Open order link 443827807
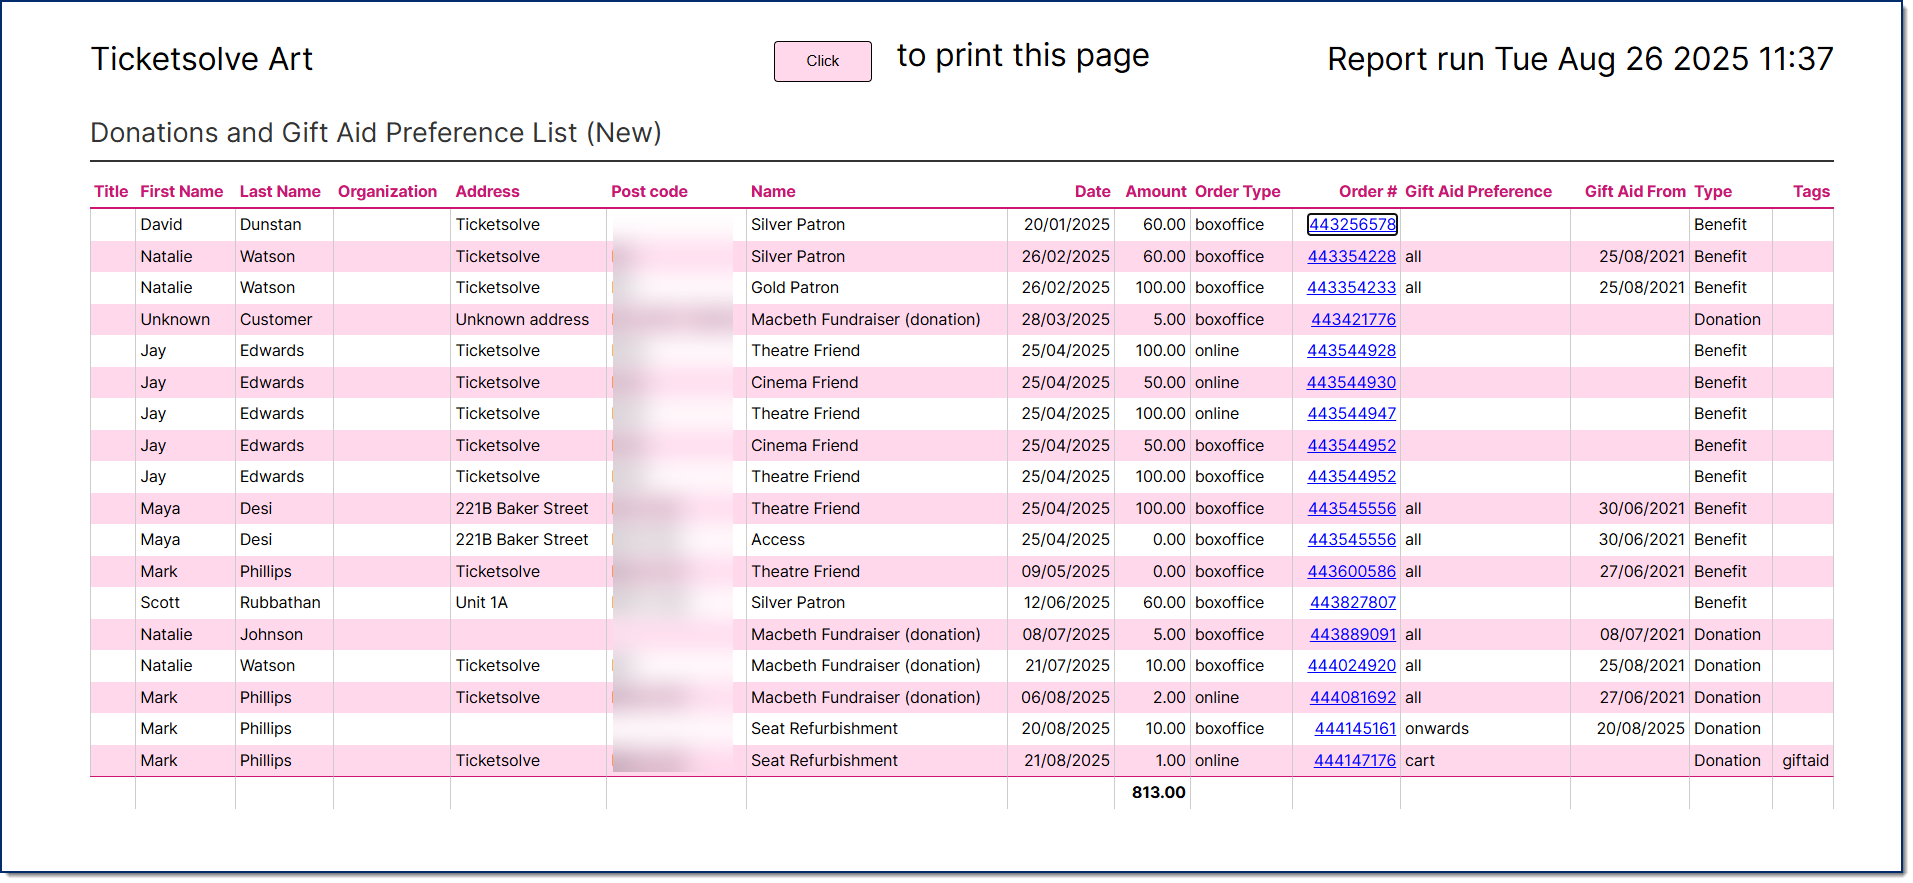 tap(1353, 603)
